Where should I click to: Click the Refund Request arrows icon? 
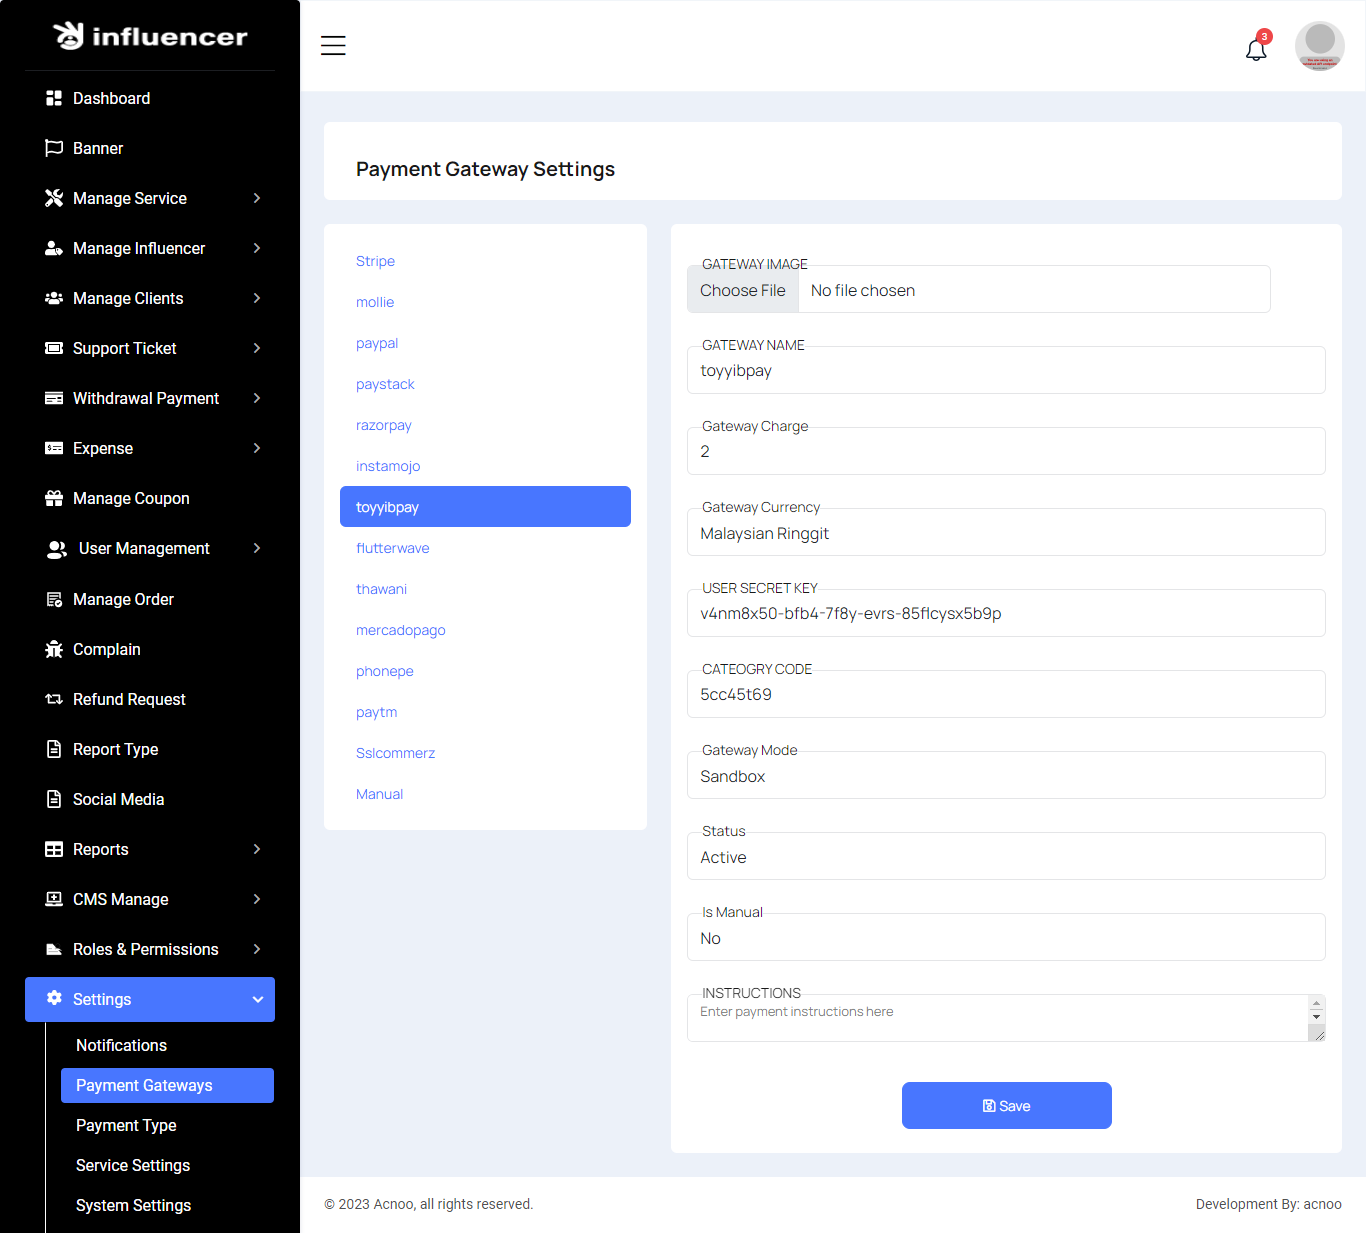[x=54, y=699]
